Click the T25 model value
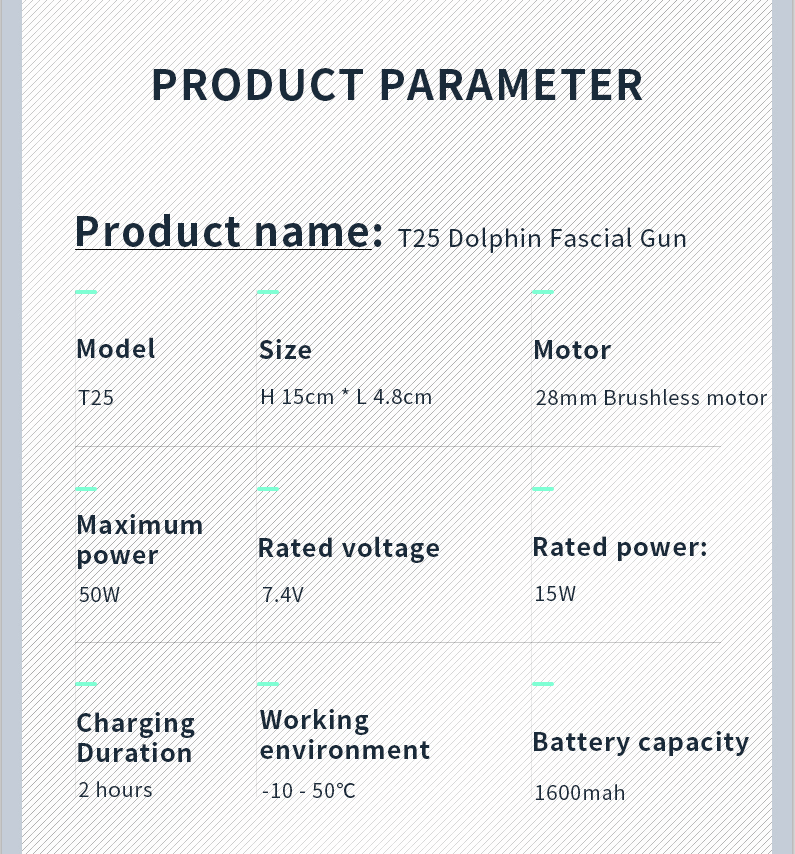 coord(96,398)
